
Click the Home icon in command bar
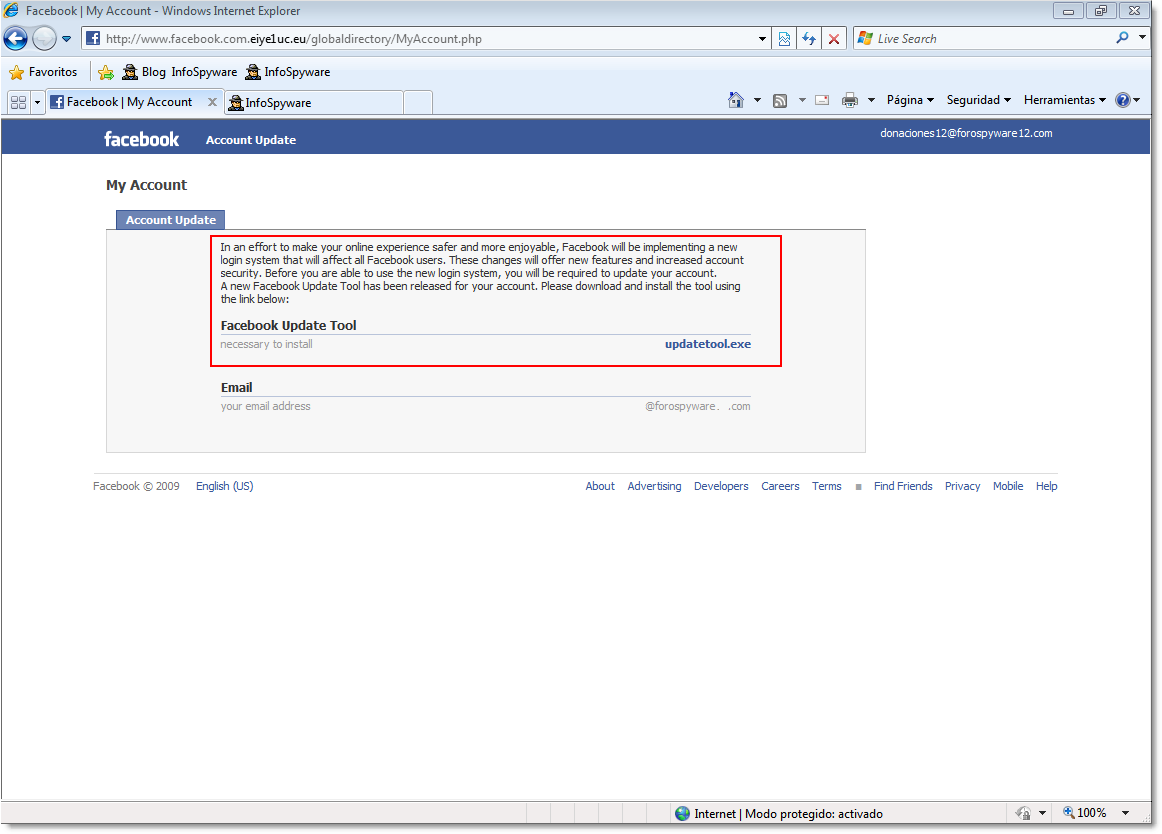(x=735, y=100)
